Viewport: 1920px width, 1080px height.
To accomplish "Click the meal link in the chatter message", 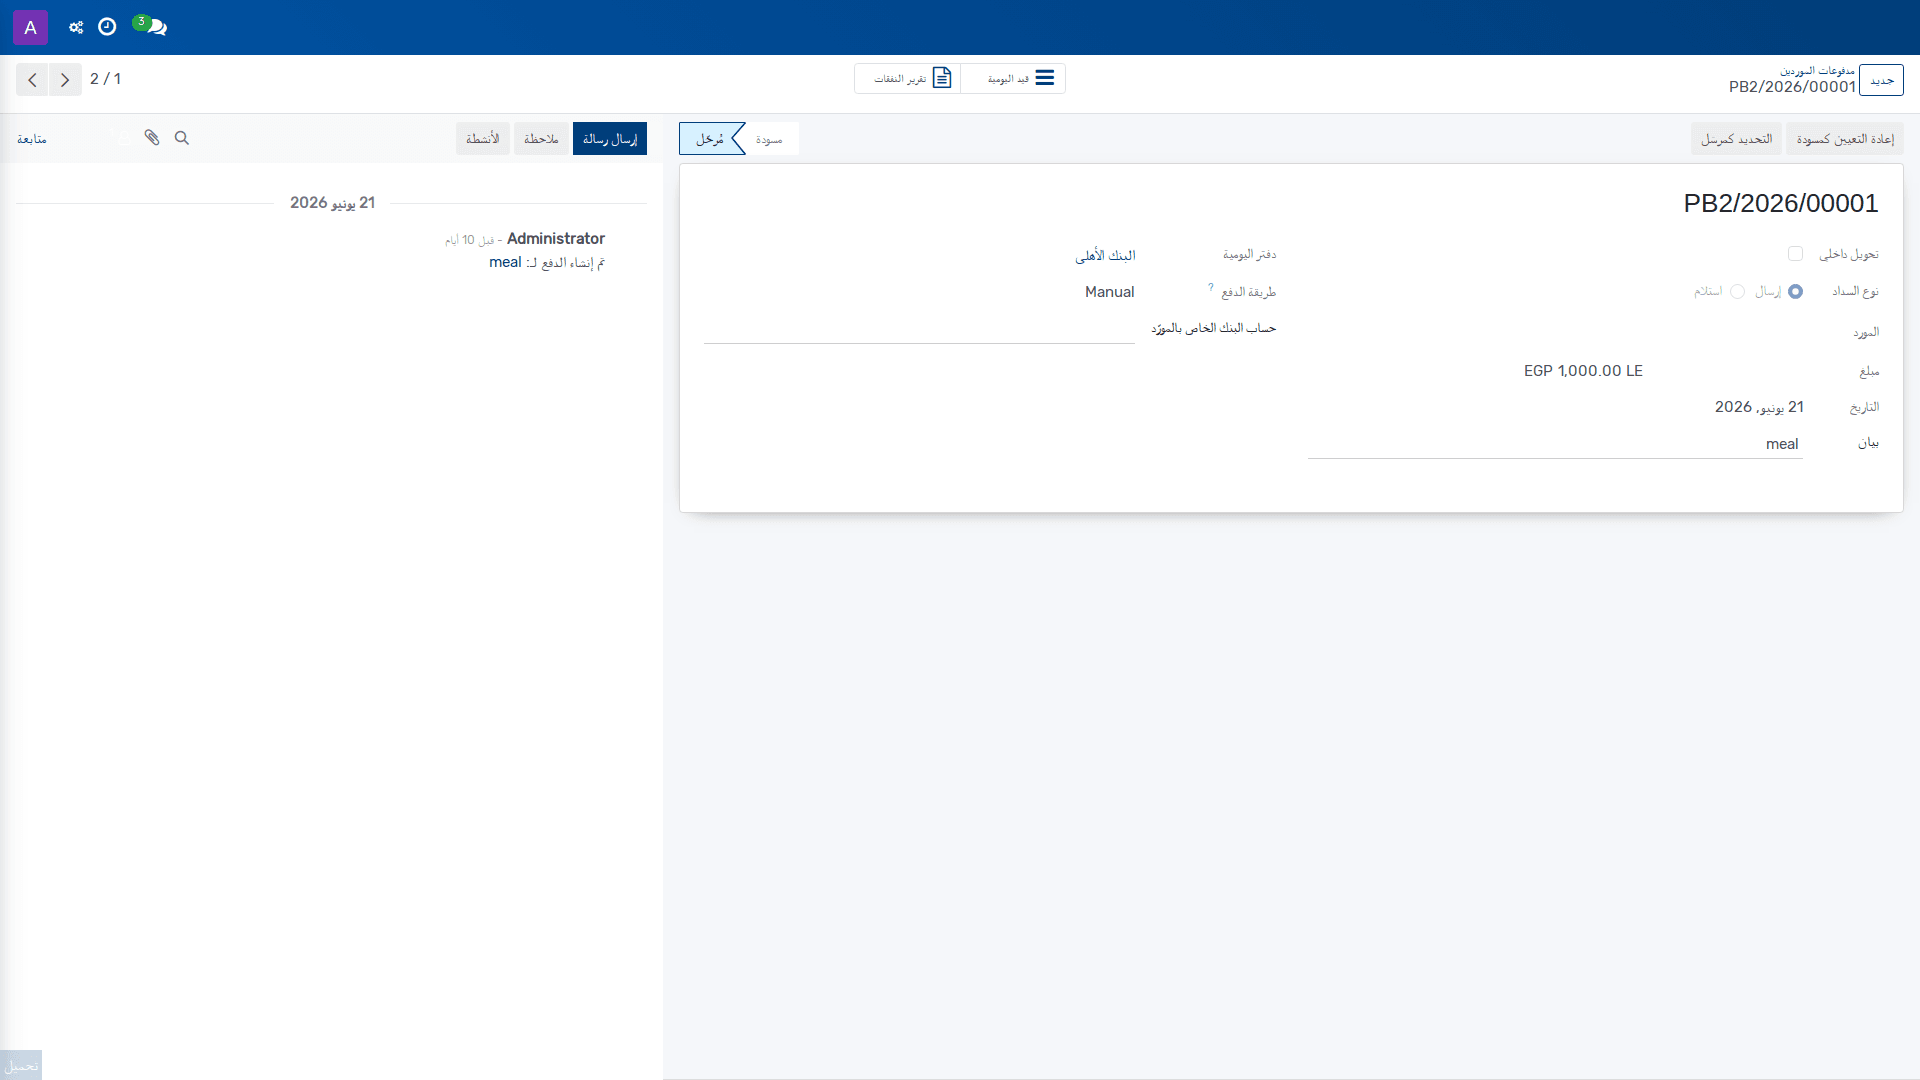I will [505, 262].
